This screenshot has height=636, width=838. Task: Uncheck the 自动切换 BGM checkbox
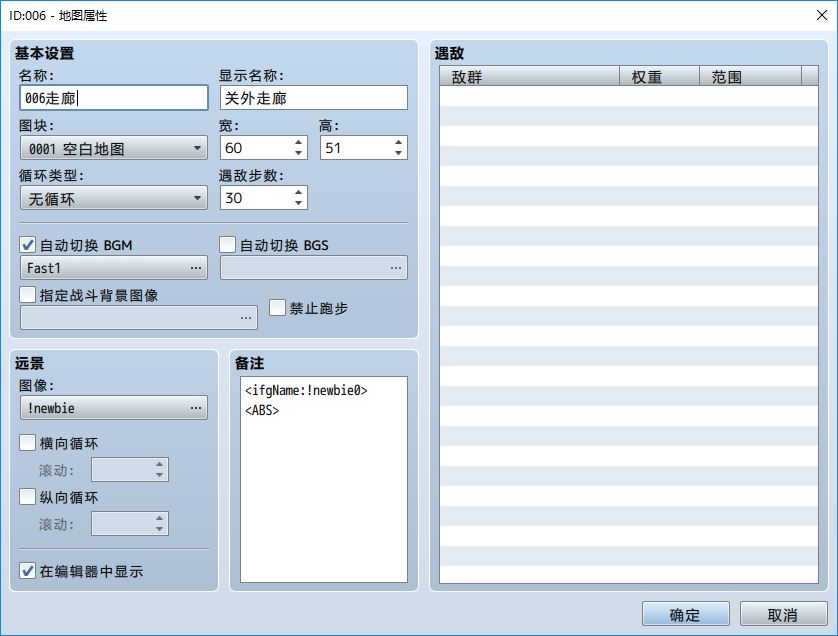point(28,245)
